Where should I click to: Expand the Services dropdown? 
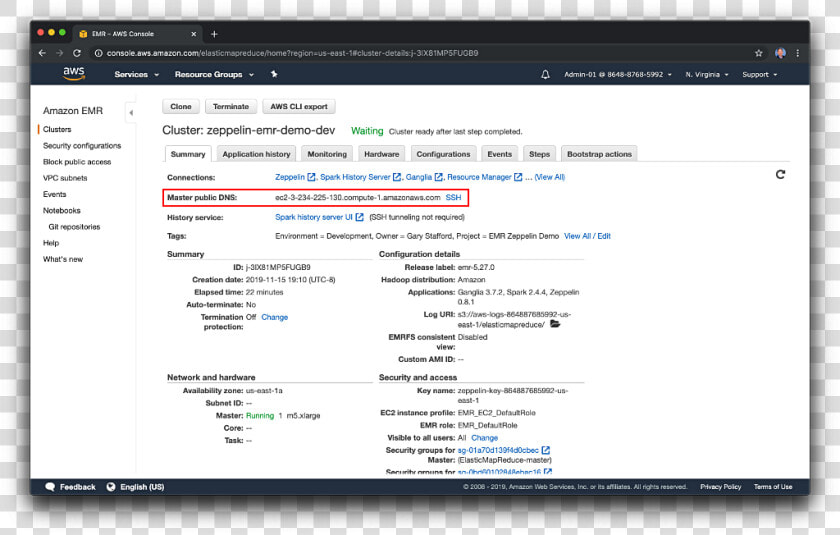[137, 74]
